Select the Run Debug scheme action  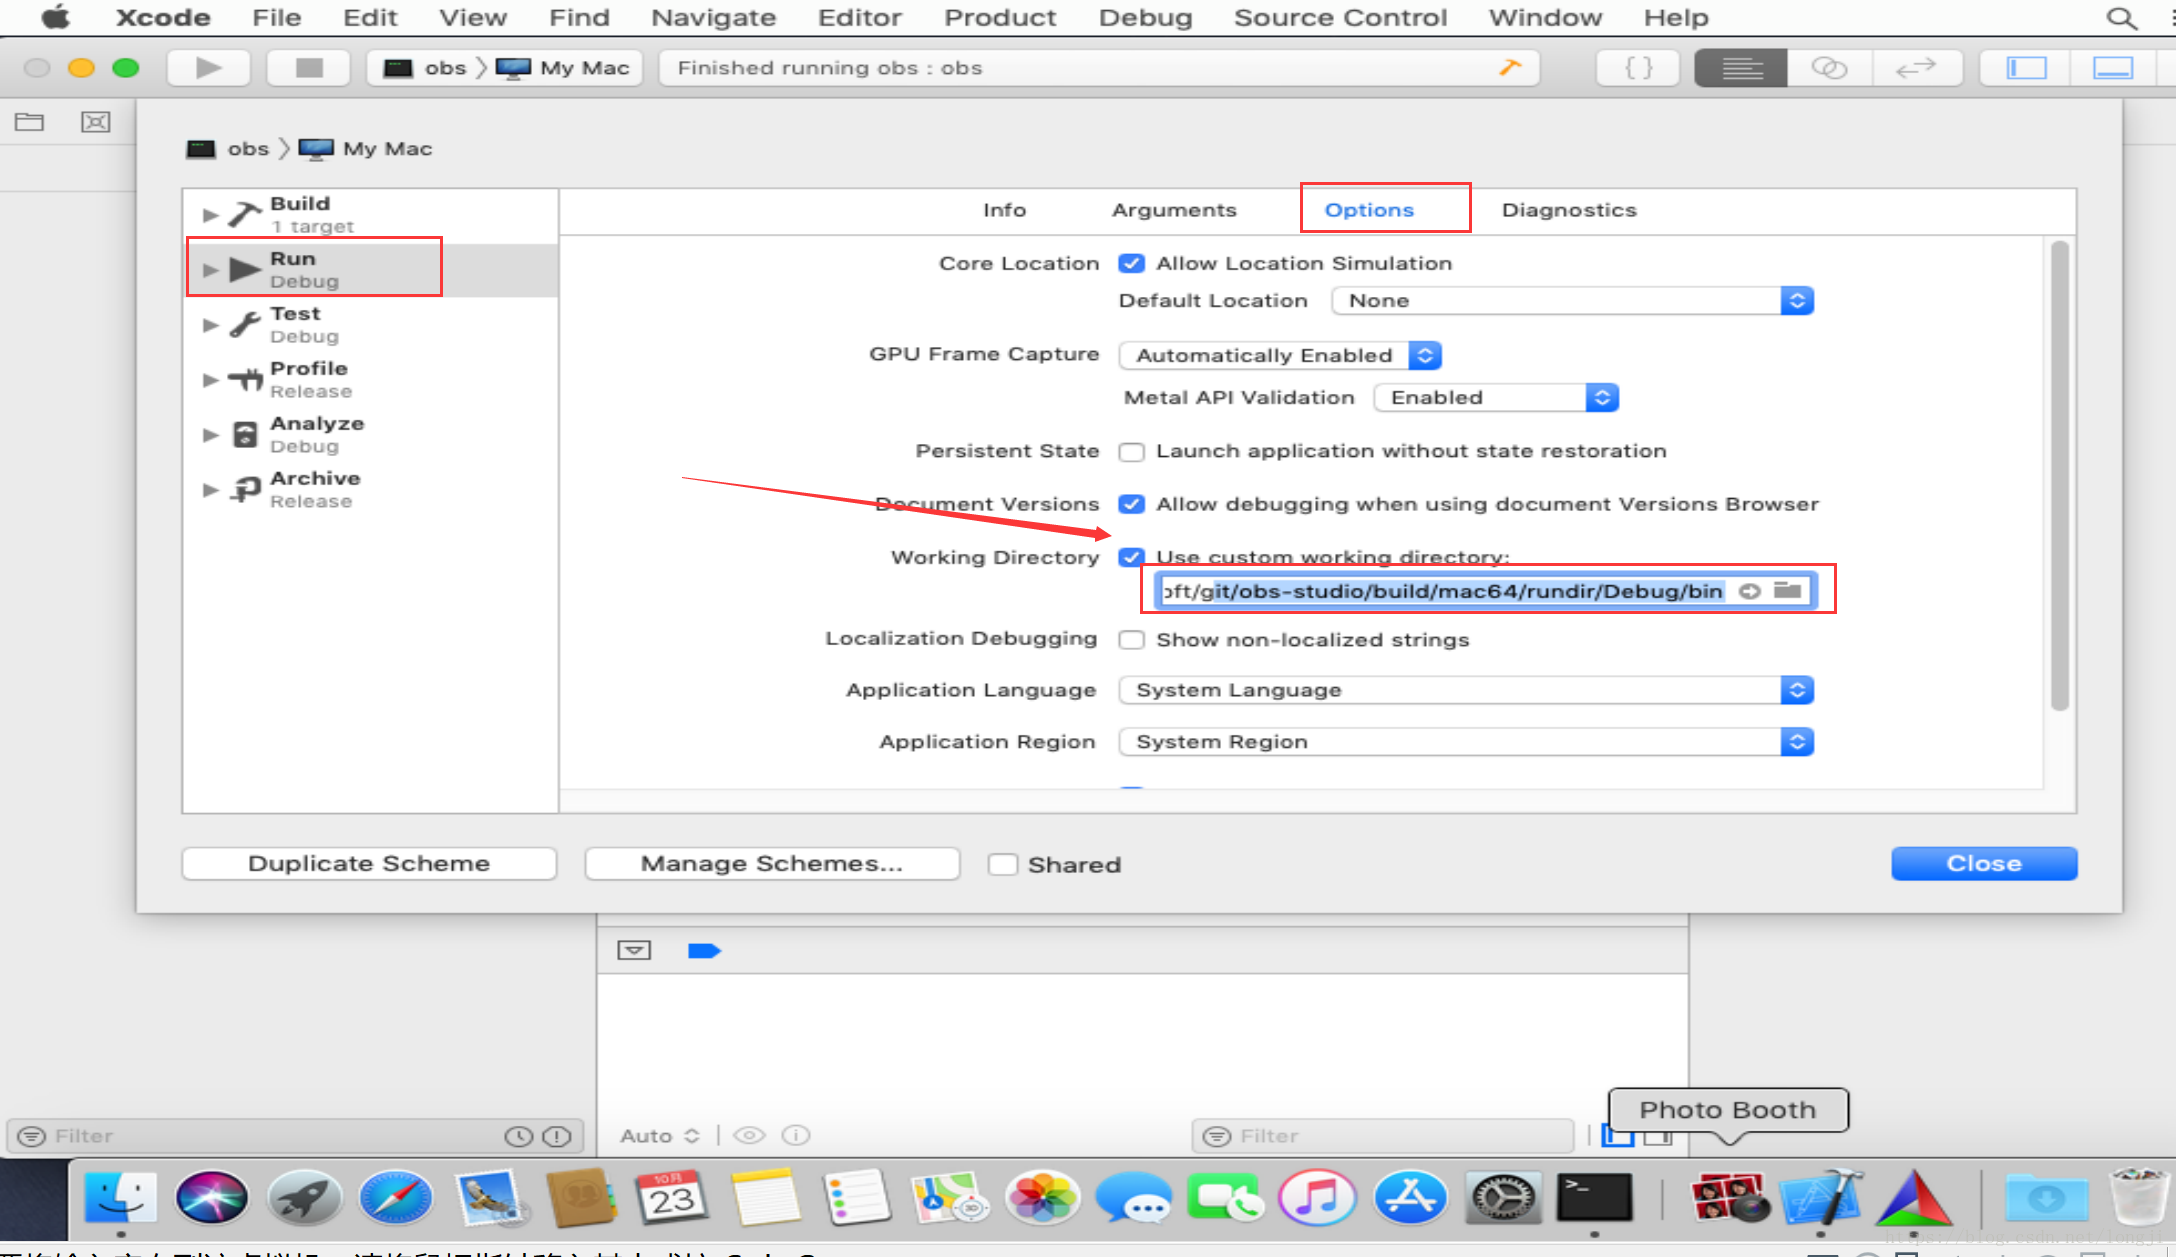click(x=370, y=270)
